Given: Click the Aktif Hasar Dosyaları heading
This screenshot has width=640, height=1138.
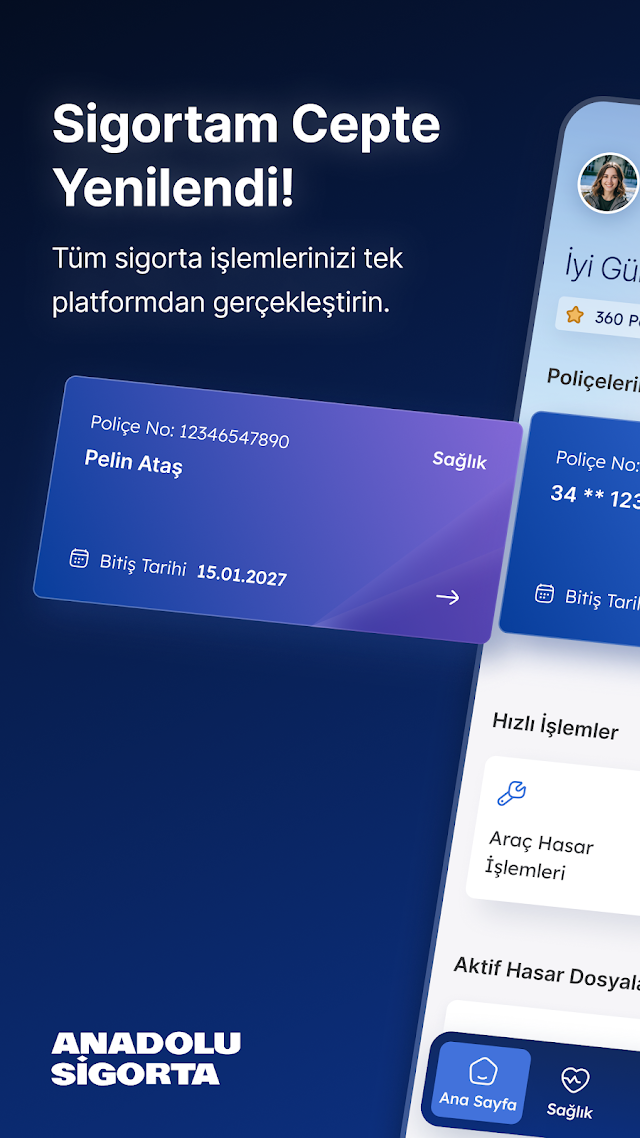Looking at the screenshot, I should point(546,973).
